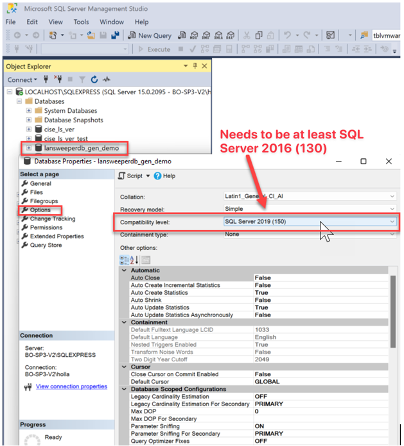This screenshot has width=404, height=446.
Task: Open the Containment type dropdown
Action: click(392, 234)
